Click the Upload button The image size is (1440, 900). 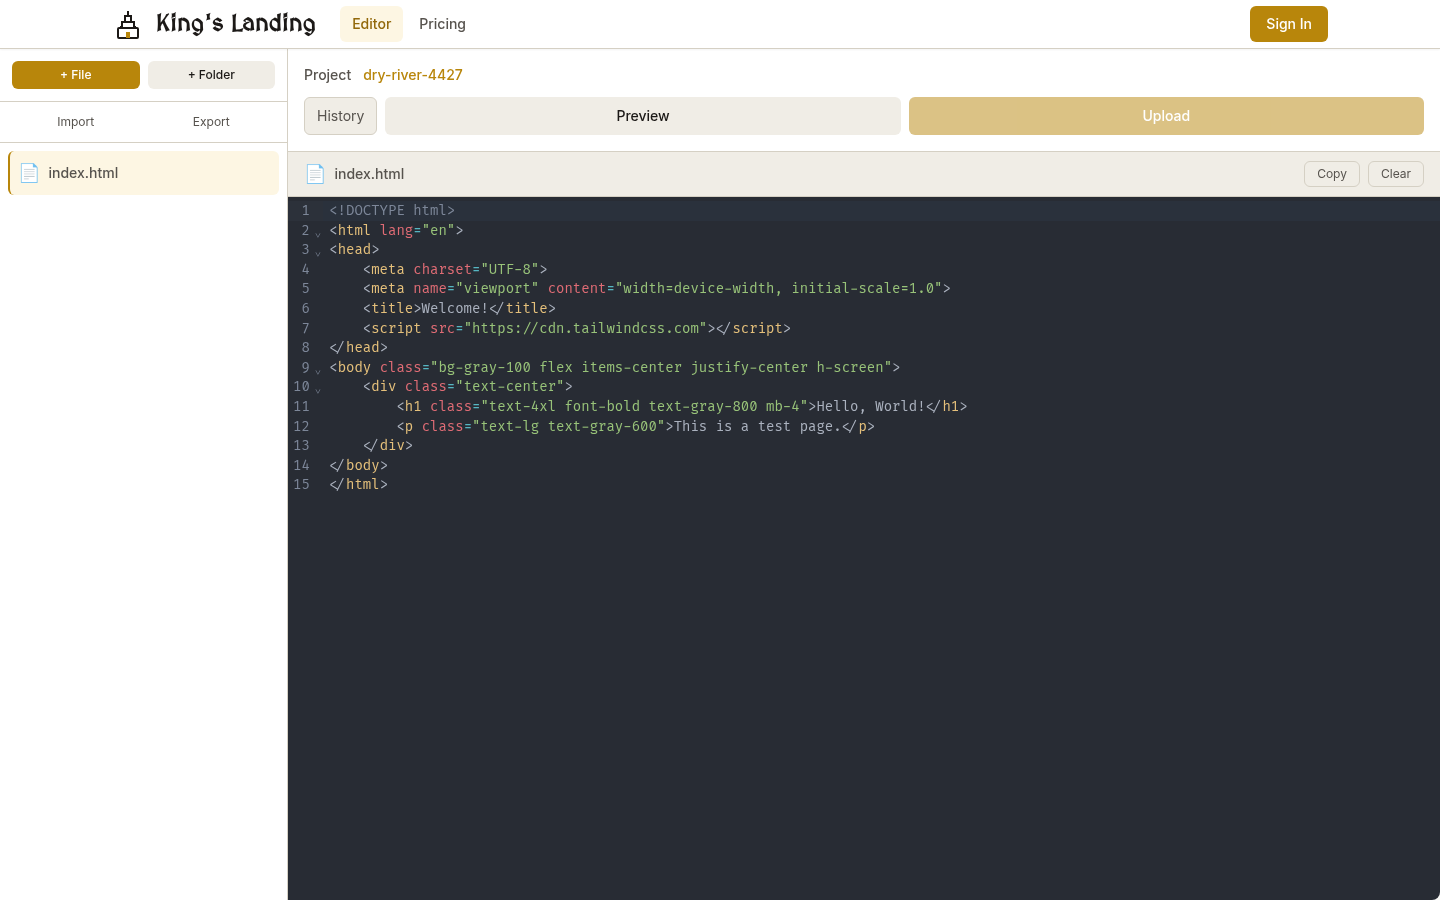point(1166,116)
